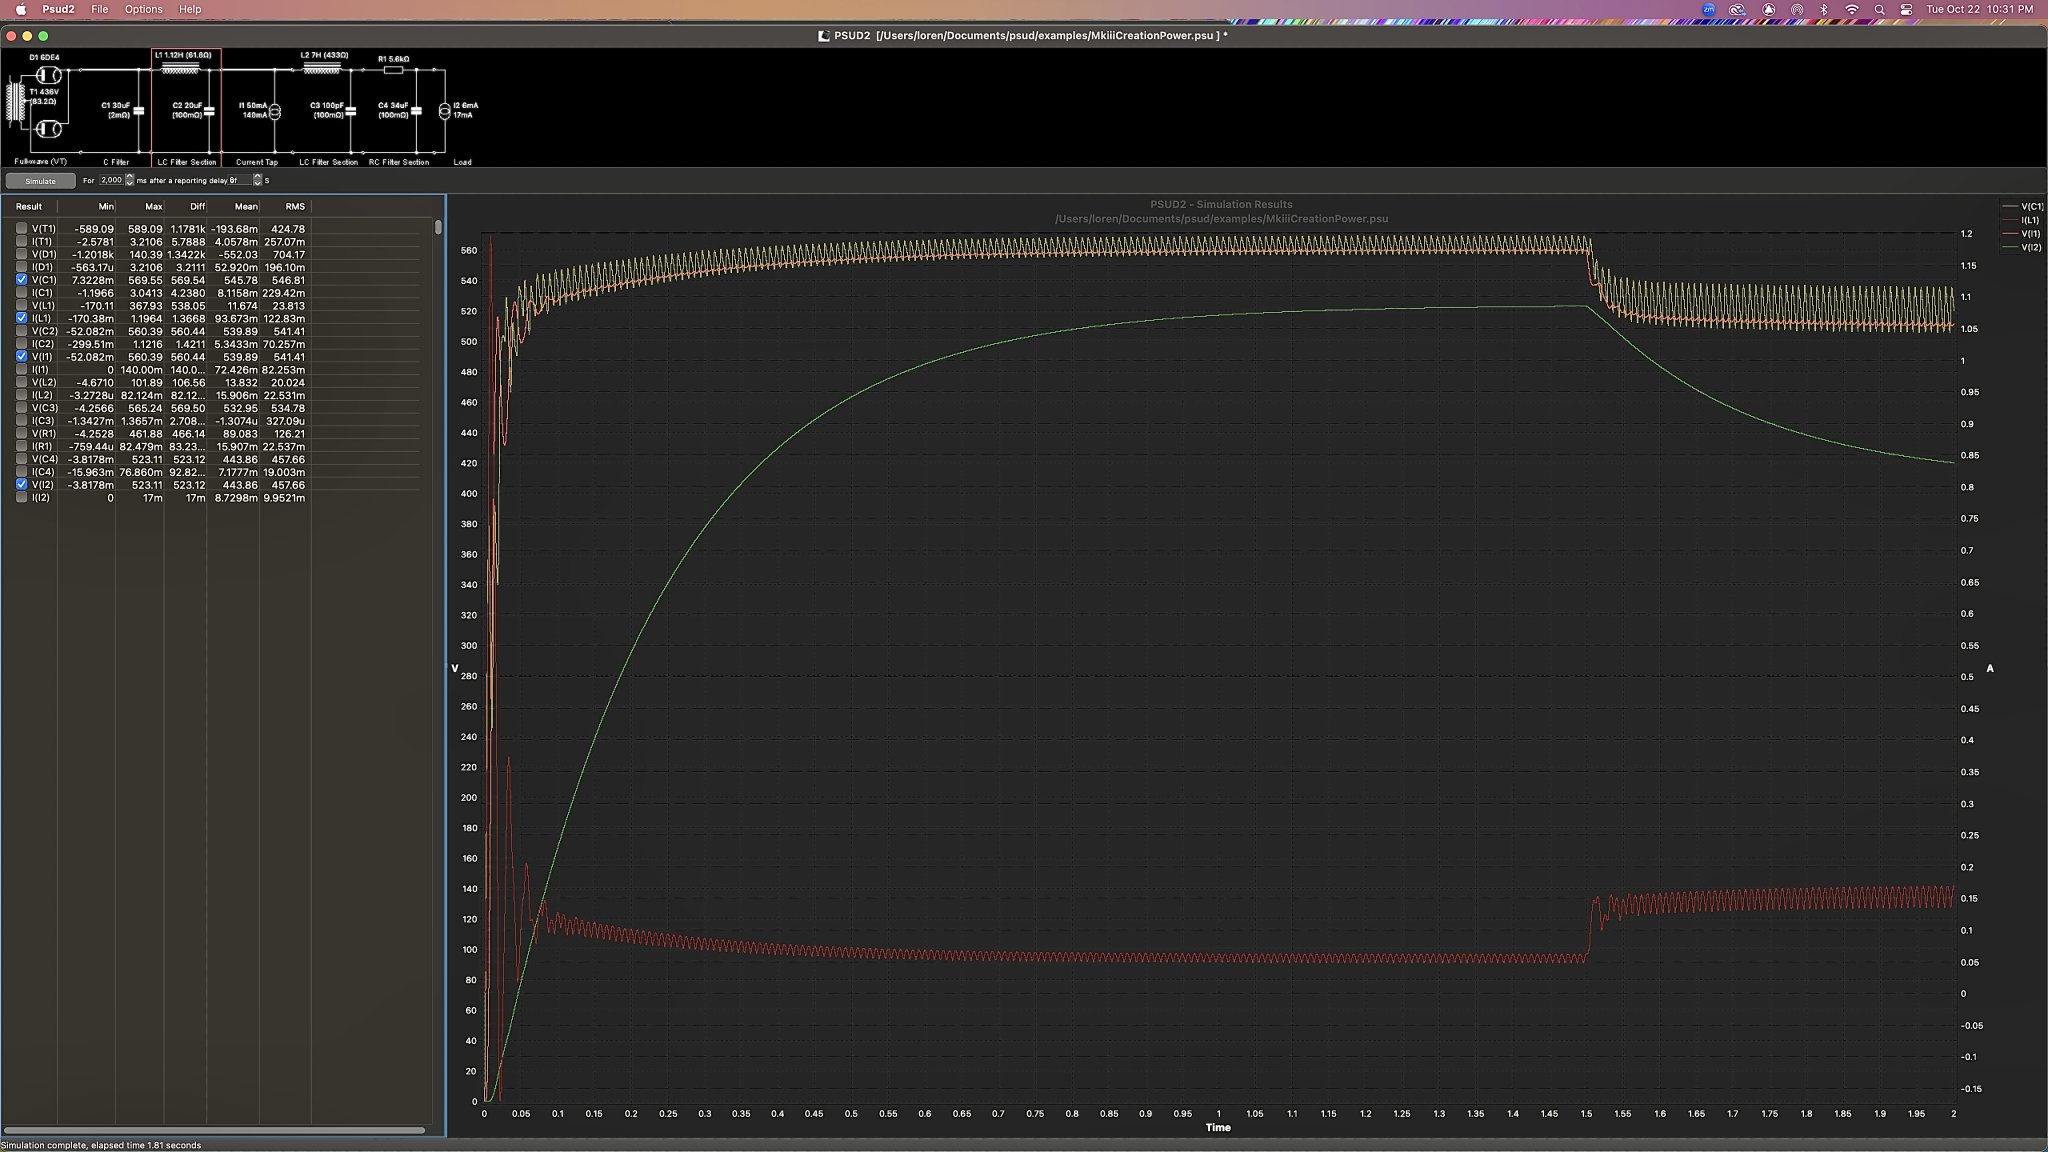Click status text 'Simulation complete, elapsed time'
Image resolution: width=2048 pixels, height=1152 pixels.
[x=101, y=1145]
